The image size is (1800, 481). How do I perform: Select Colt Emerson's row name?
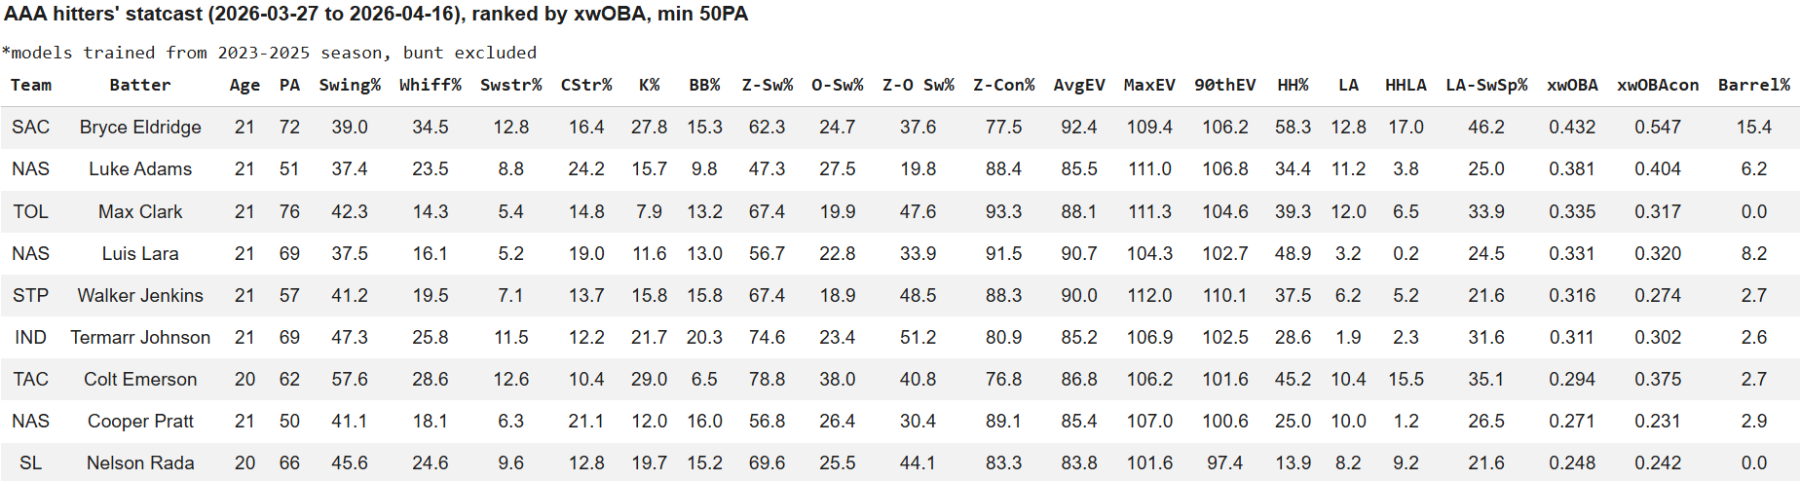pyautogui.click(x=140, y=379)
